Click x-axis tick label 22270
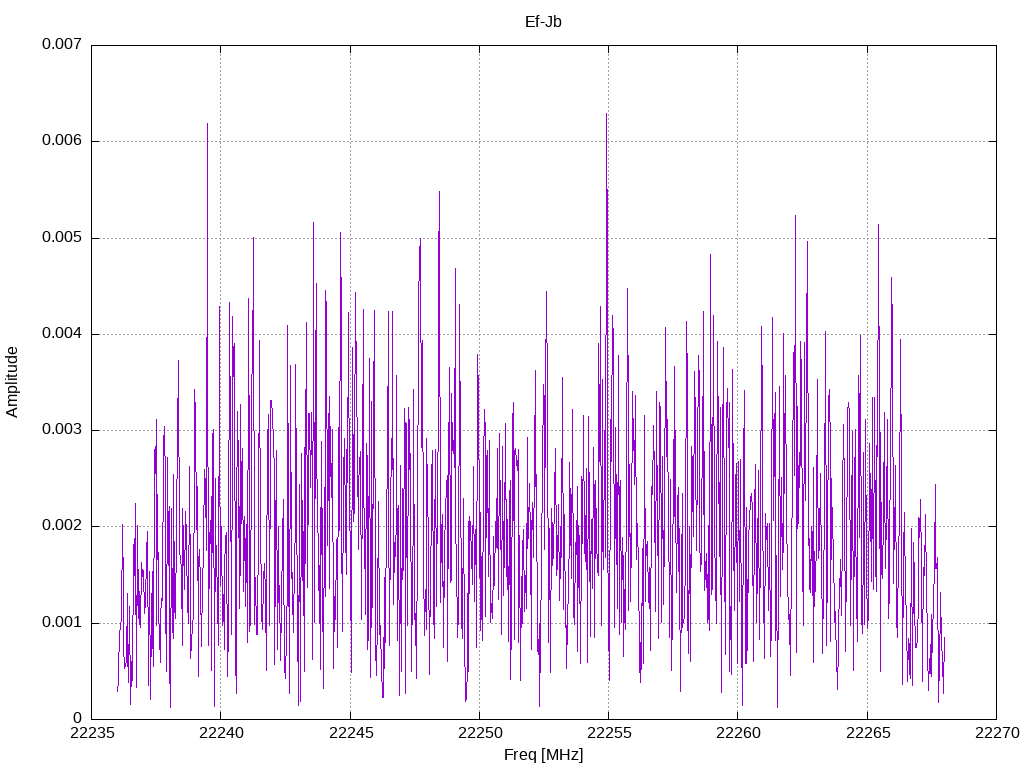 997,733
